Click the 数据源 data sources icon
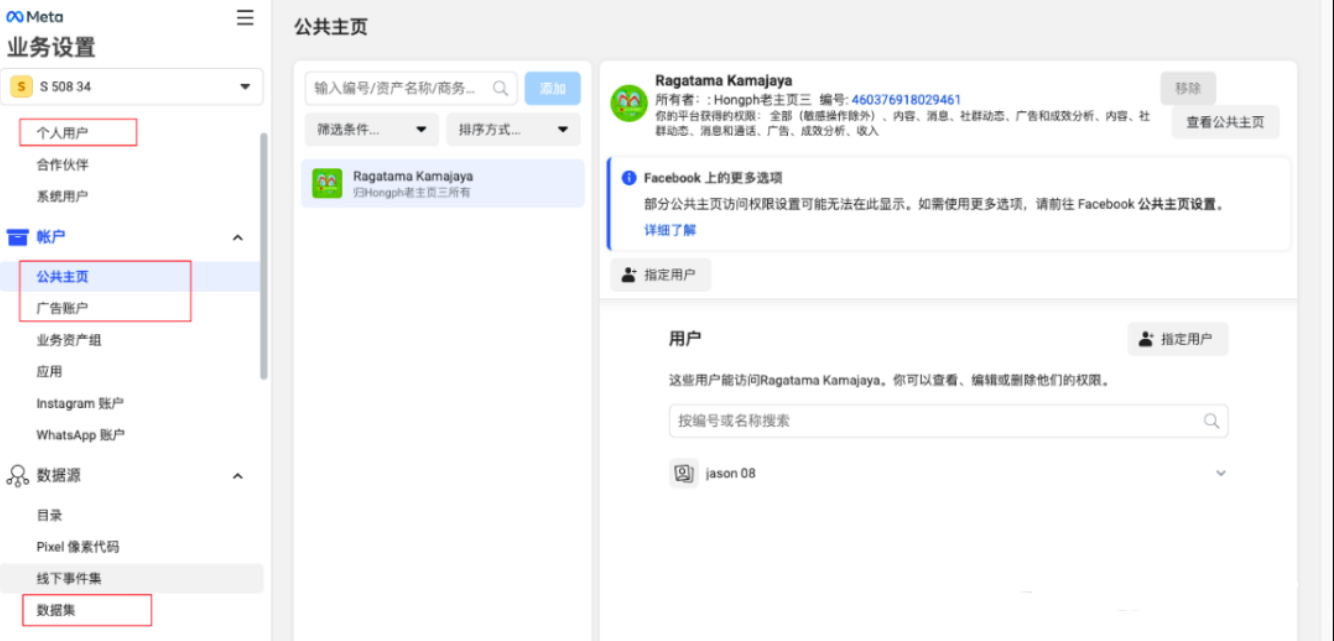 pos(18,476)
